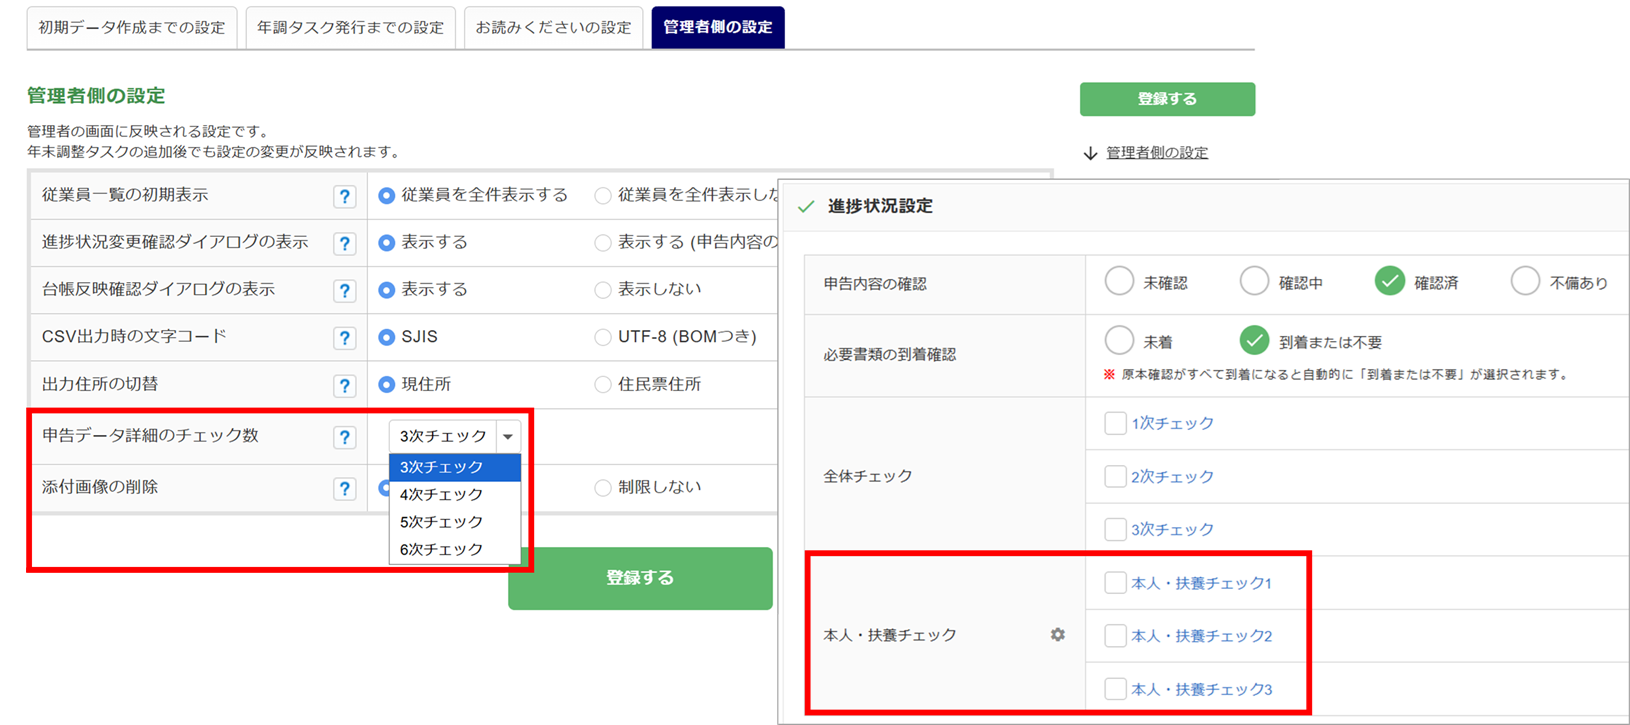Set 申告内容の確認 to 不備あり

tap(1525, 282)
